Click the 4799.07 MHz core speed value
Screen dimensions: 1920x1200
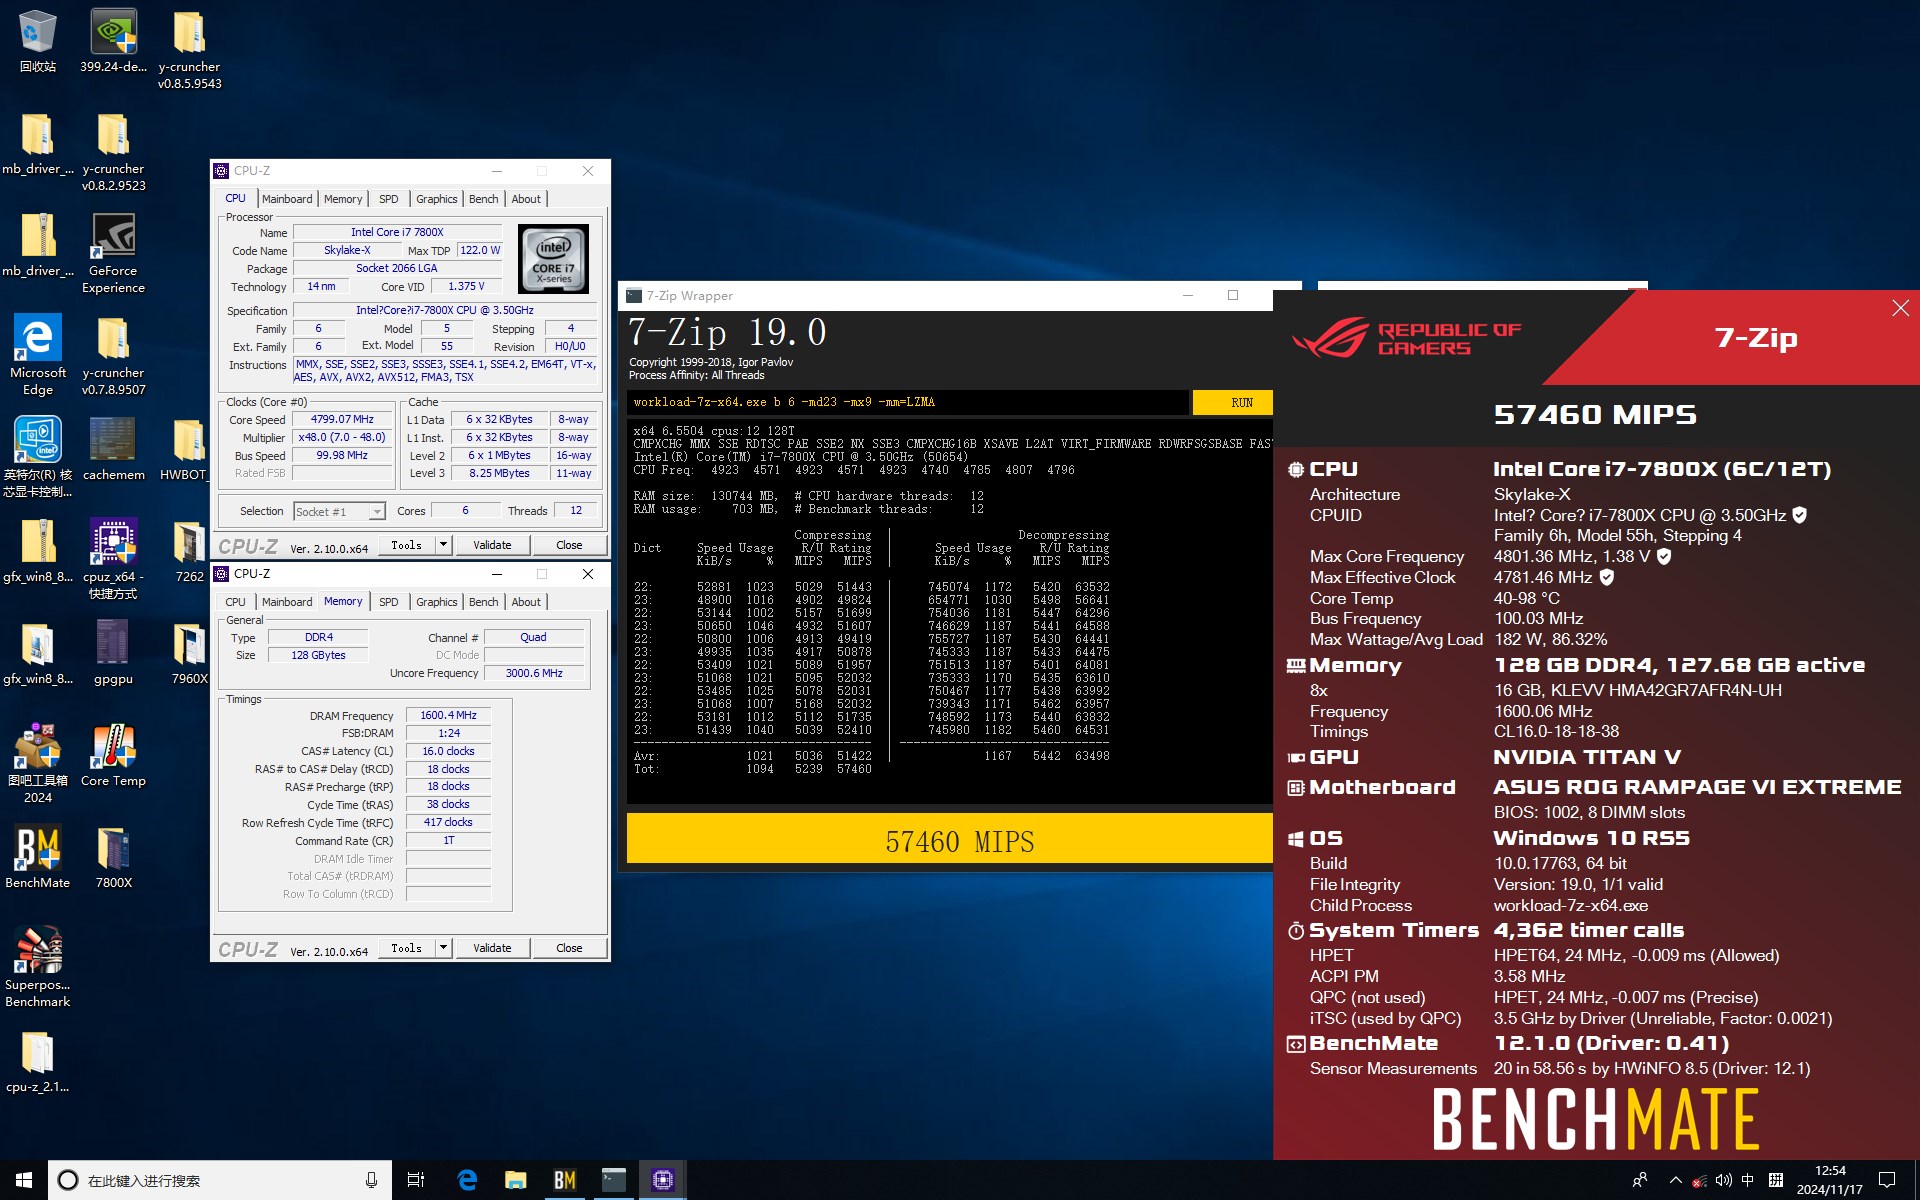tap(342, 420)
